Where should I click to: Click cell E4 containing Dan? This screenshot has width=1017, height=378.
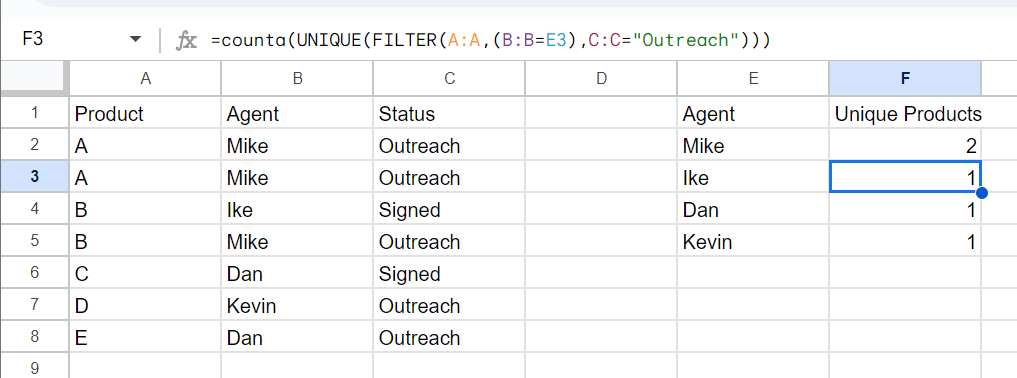coord(753,208)
